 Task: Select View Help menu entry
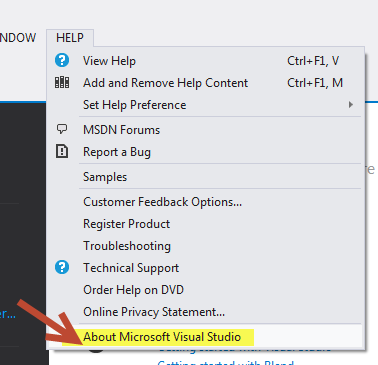click(206, 61)
